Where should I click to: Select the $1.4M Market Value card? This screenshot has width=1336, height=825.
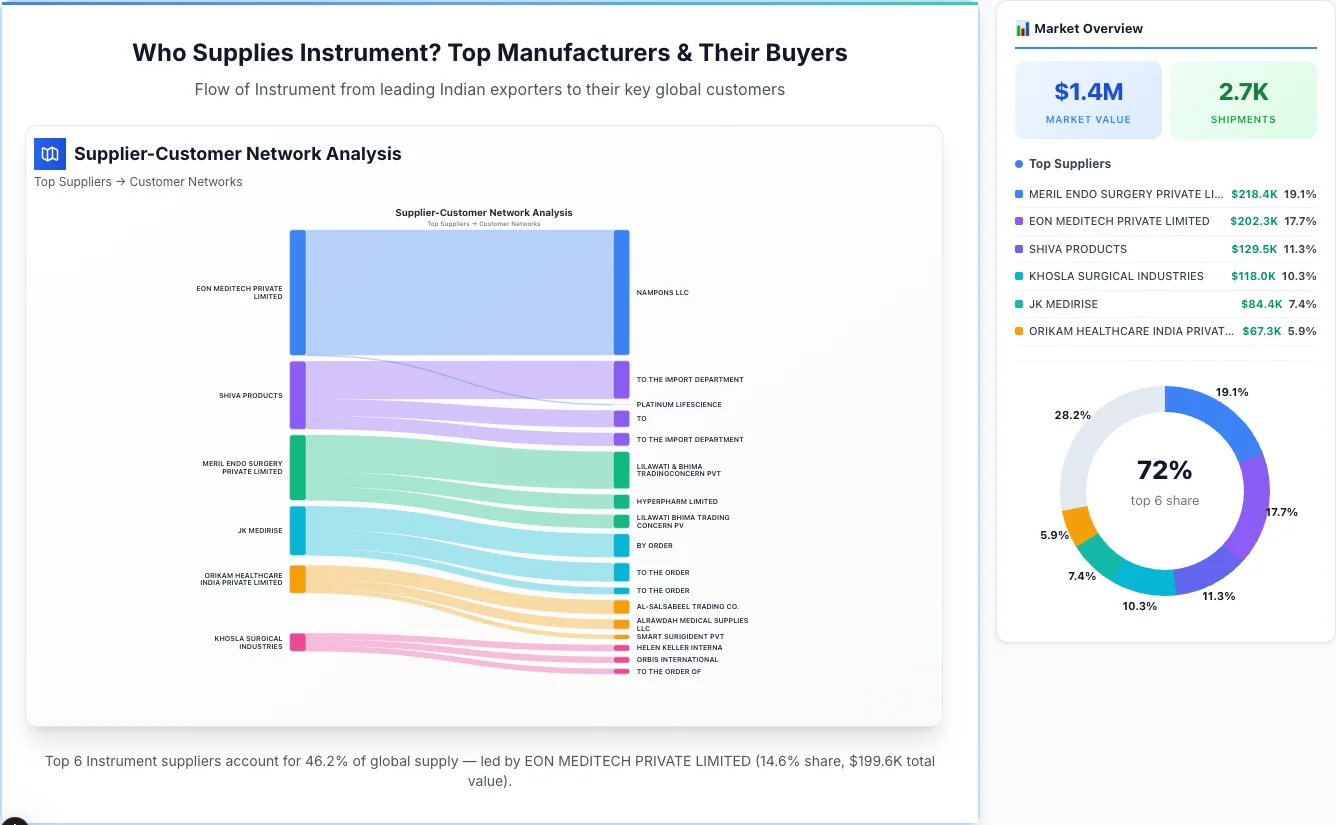1088,99
